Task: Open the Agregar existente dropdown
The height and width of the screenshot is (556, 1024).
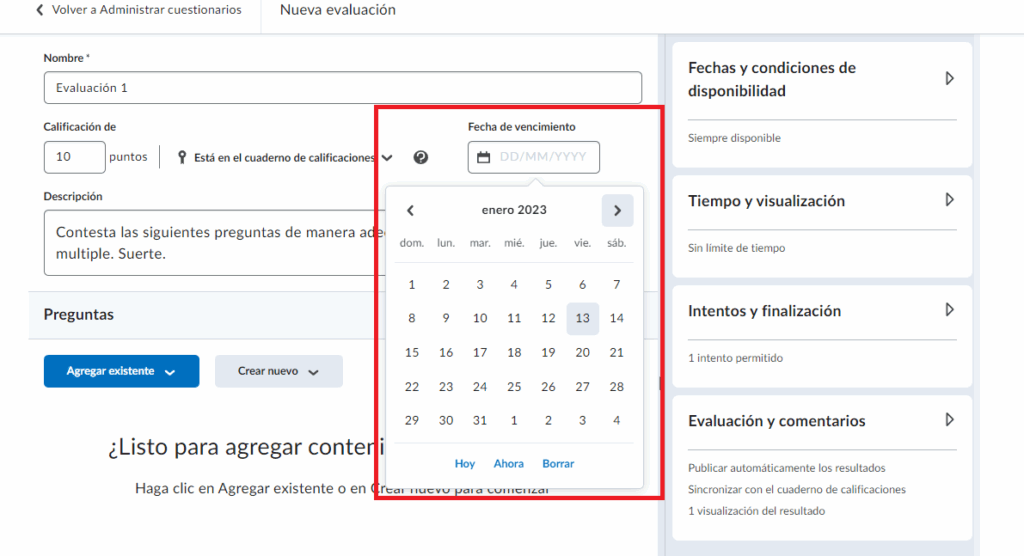Action: 121,371
